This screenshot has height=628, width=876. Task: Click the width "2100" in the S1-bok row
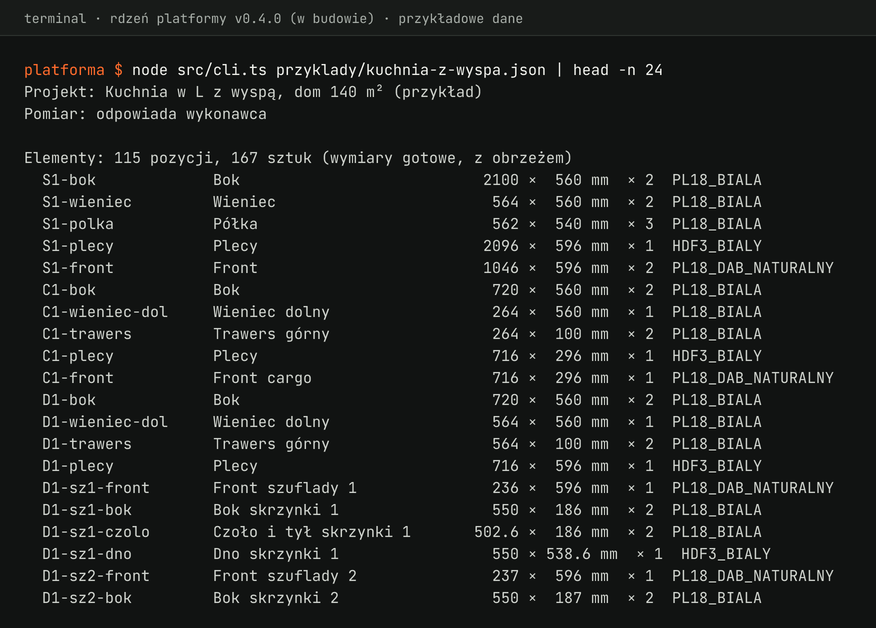click(501, 180)
